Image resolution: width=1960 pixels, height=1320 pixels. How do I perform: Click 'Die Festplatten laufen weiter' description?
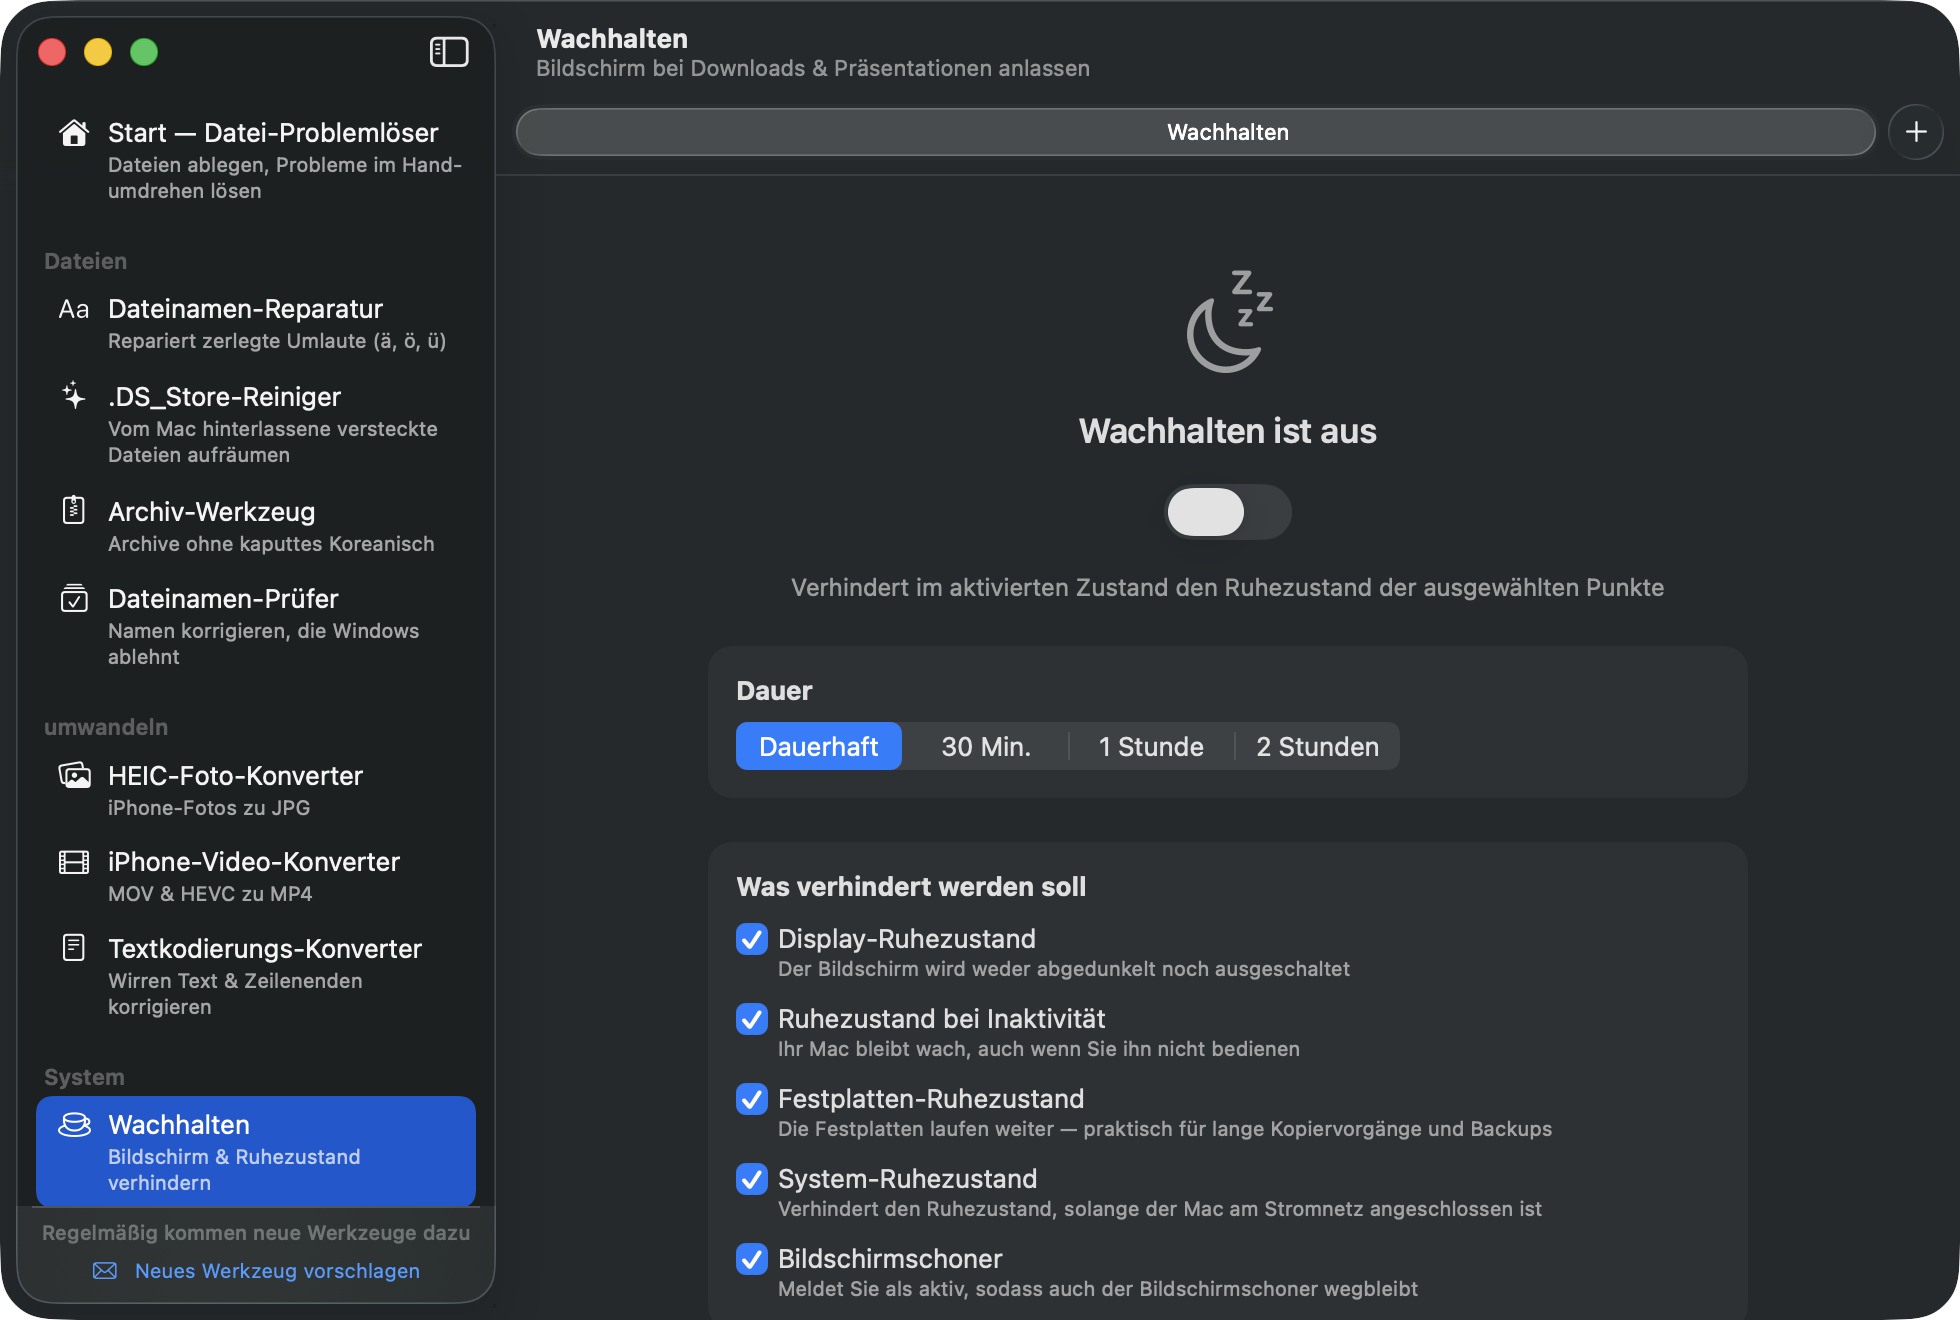pyautogui.click(x=1165, y=1129)
